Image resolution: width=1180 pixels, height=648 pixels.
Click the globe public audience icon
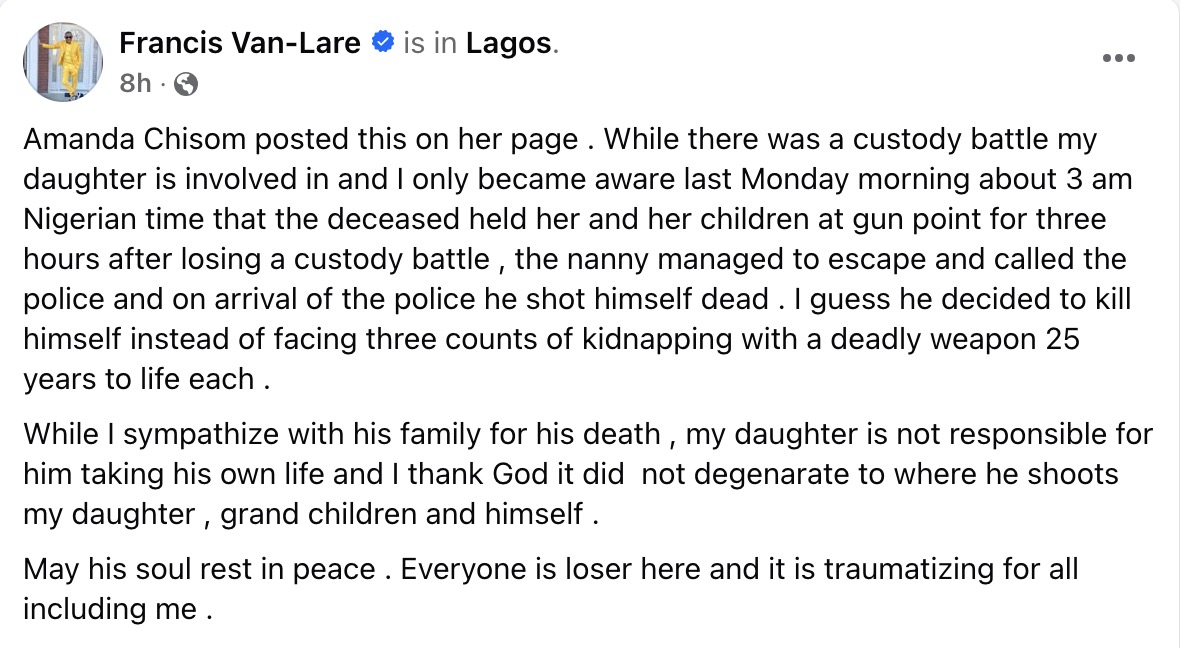click(x=185, y=85)
